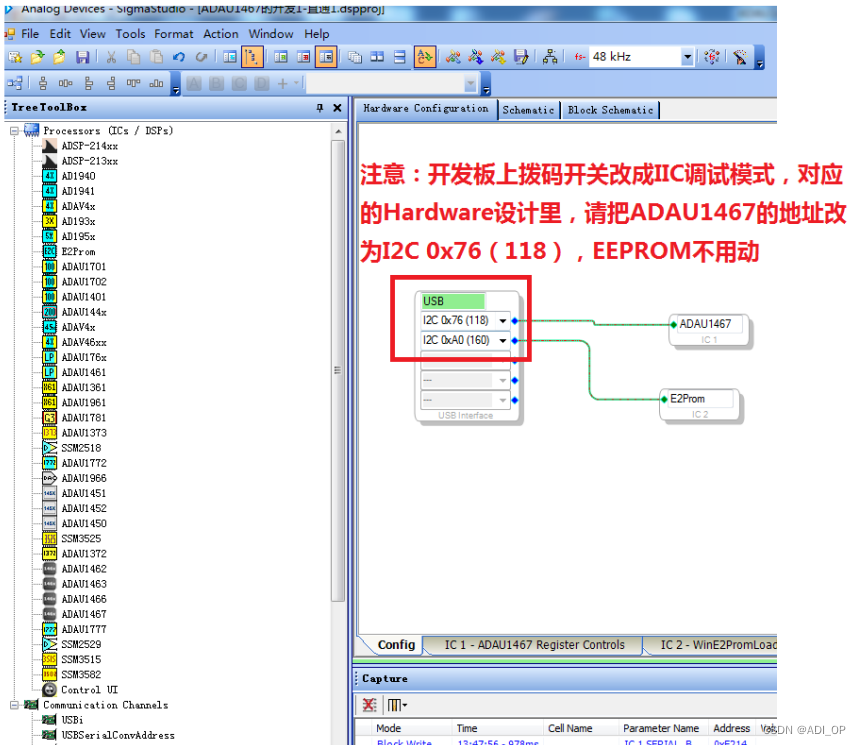Screen dimensions: 861x745
Task: Click the New Project icon
Action: coord(12,57)
